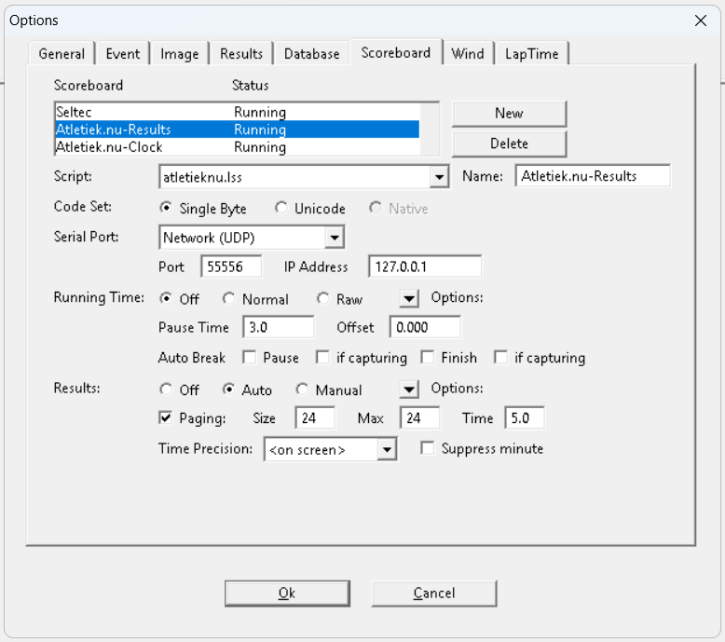
Task: Set Results mode to Manual
Action: pyautogui.click(x=303, y=390)
